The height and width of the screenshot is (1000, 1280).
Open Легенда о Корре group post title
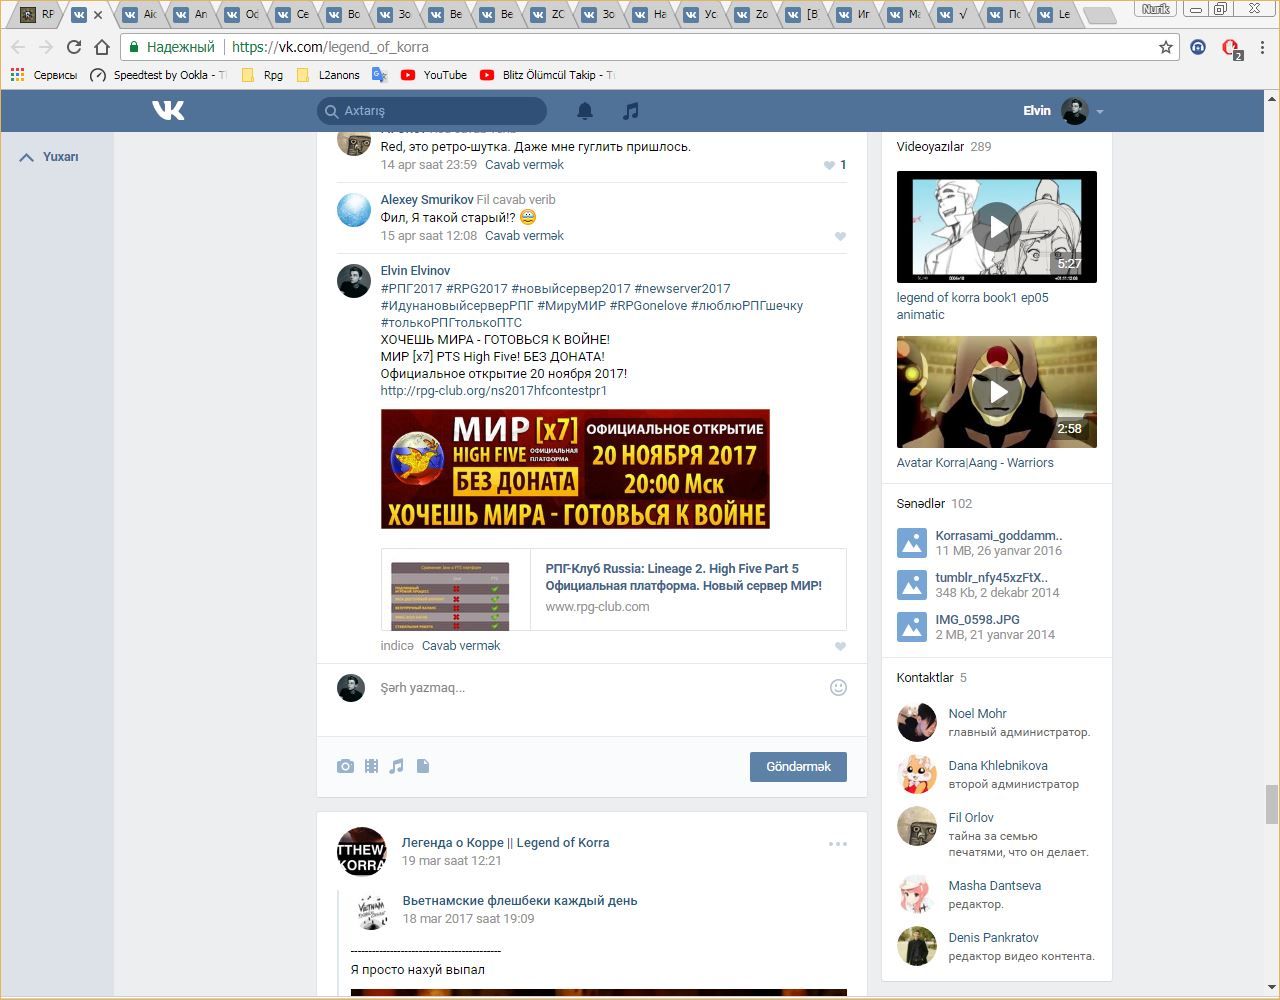pos(505,843)
